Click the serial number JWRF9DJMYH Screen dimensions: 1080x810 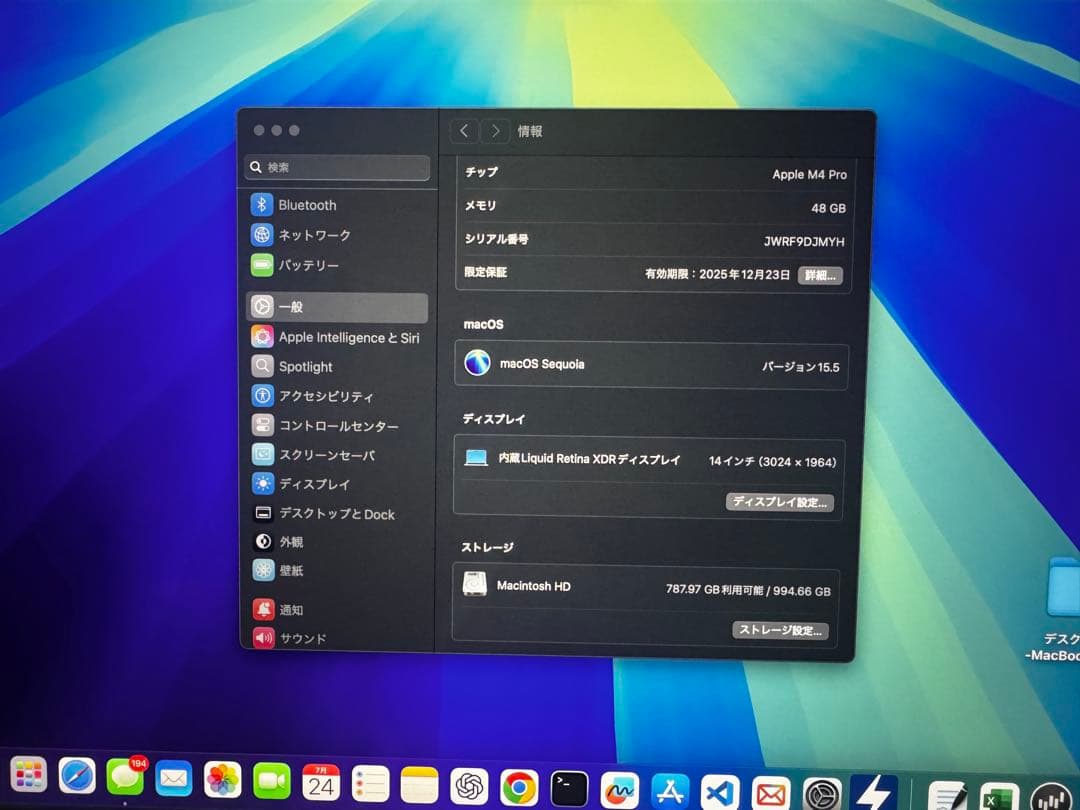click(x=804, y=242)
